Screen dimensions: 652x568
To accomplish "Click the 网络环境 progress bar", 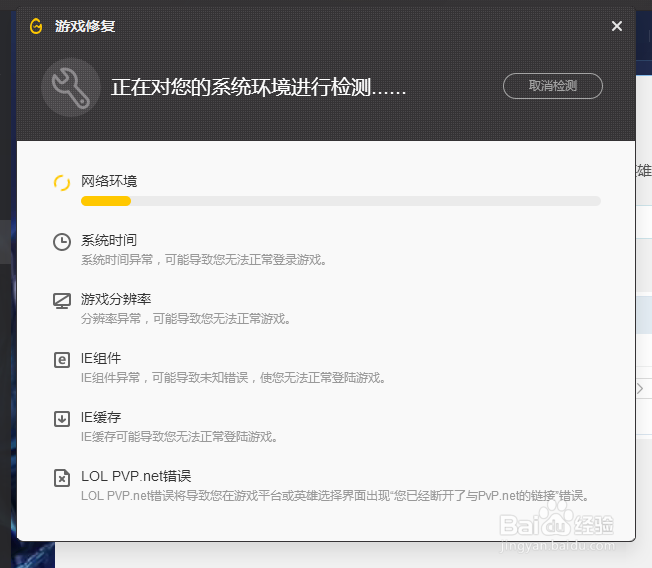I will click(x=341, y=201).
